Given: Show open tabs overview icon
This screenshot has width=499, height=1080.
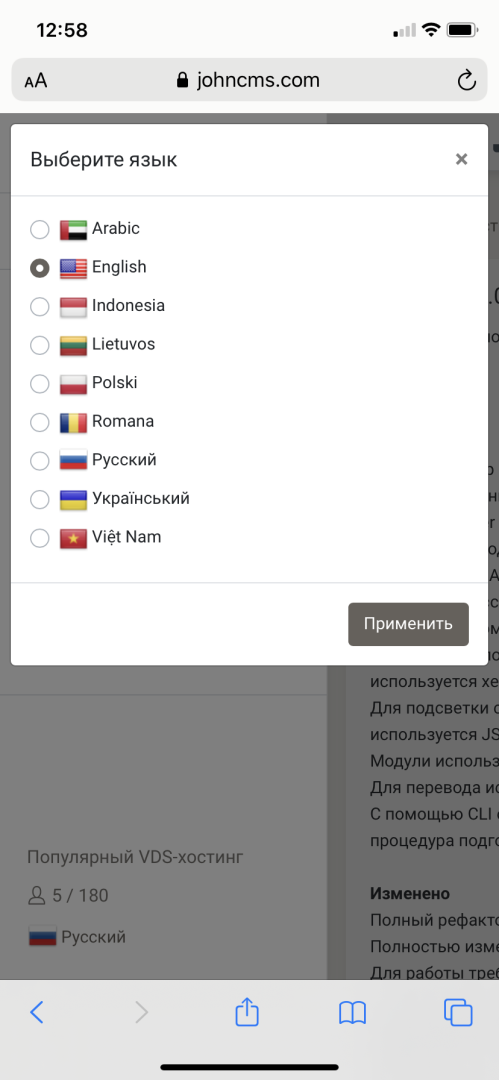Looking at the screenshot, I should click(458, 1012).
